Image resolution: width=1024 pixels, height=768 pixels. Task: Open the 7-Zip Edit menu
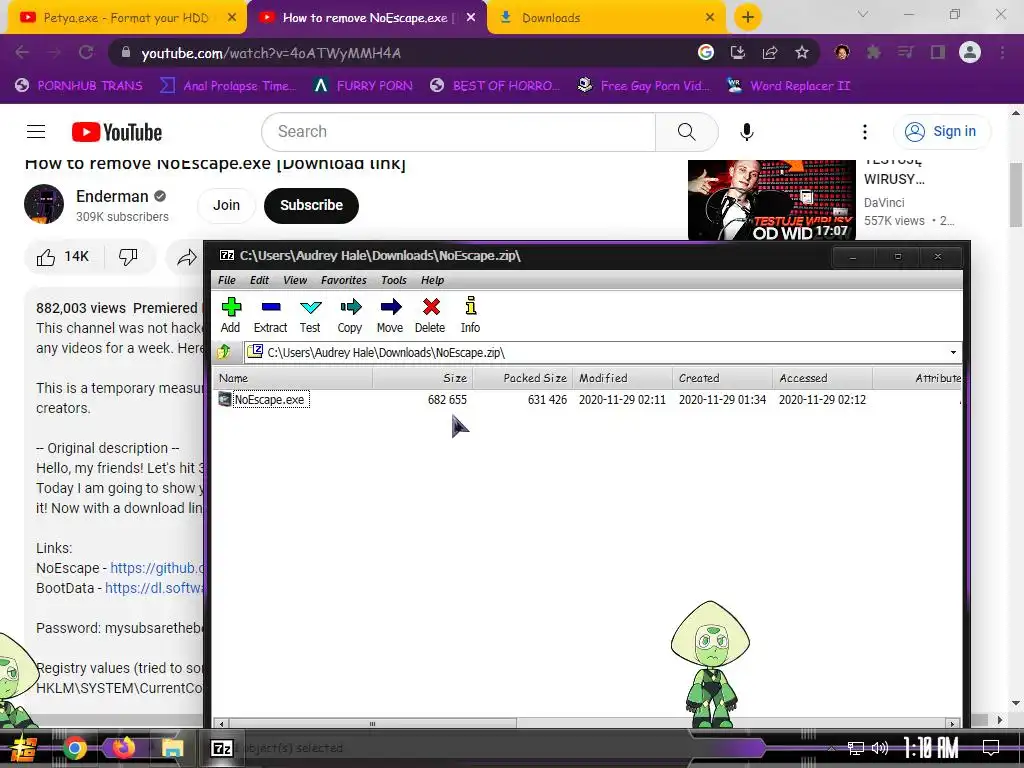pos(259,280)
